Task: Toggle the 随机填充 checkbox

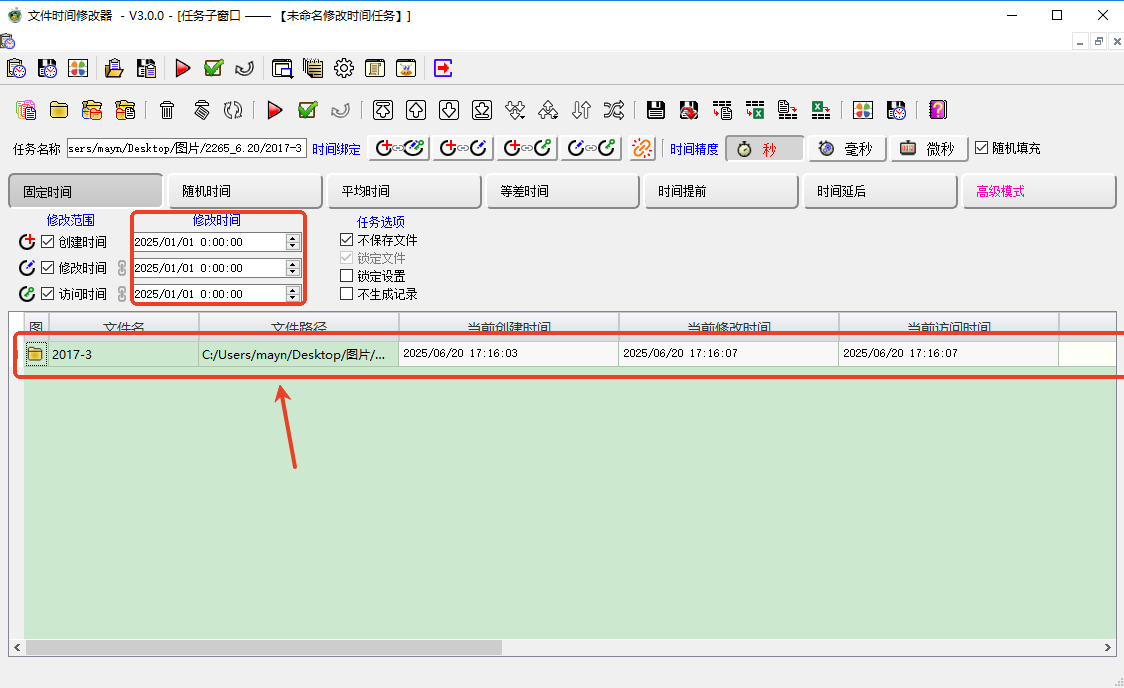Action: 981,148
